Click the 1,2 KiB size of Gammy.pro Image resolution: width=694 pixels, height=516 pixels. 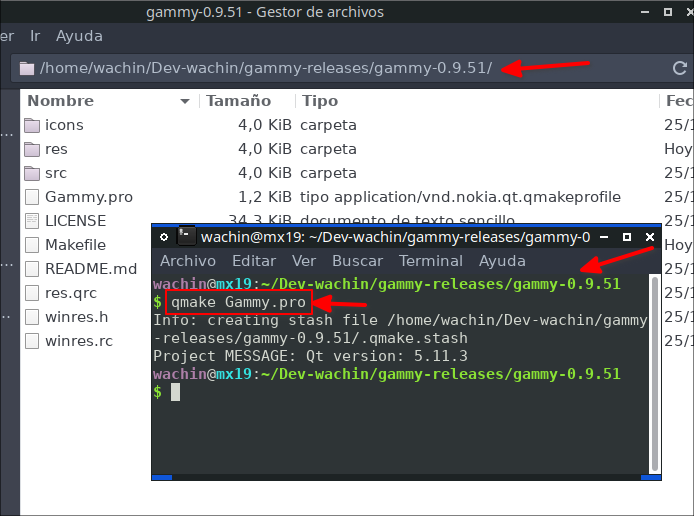[265, 197]
